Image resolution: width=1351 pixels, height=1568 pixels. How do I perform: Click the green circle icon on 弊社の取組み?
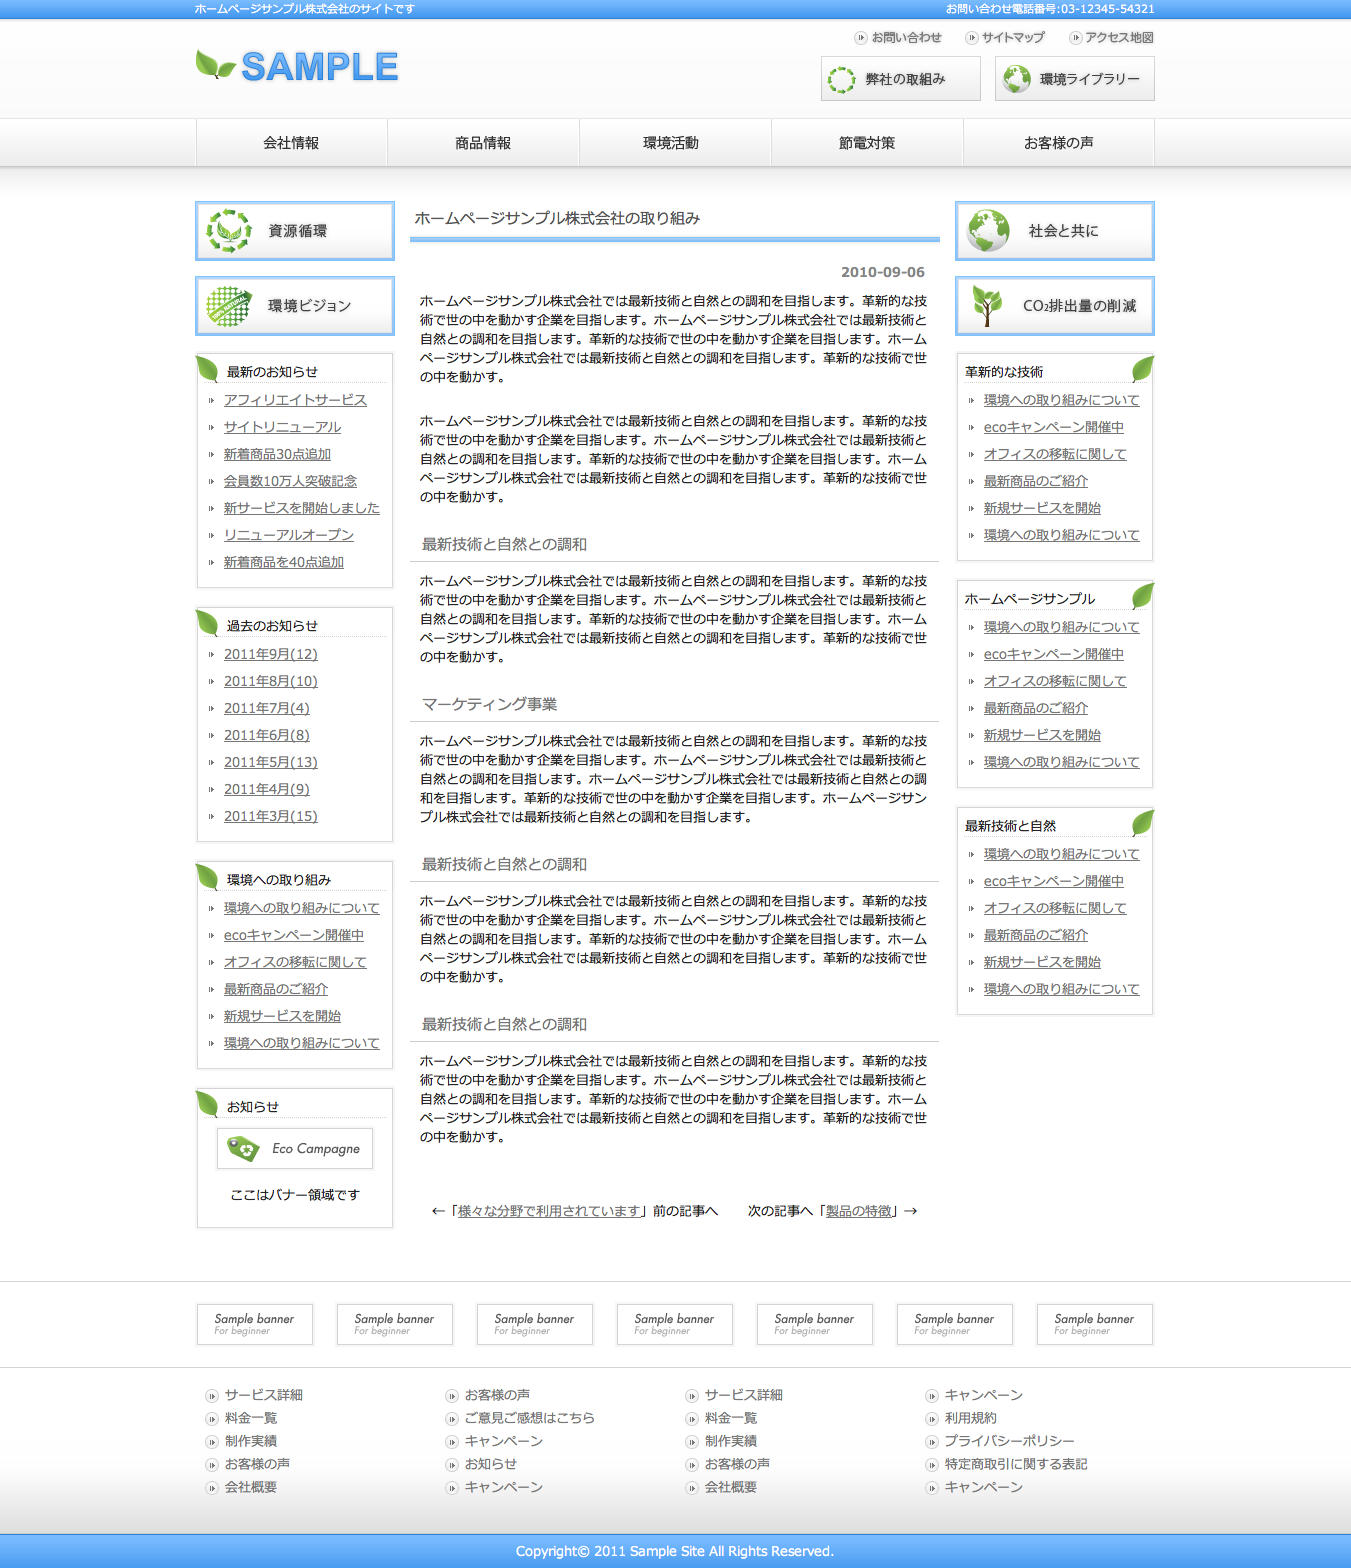coord(842,79)
